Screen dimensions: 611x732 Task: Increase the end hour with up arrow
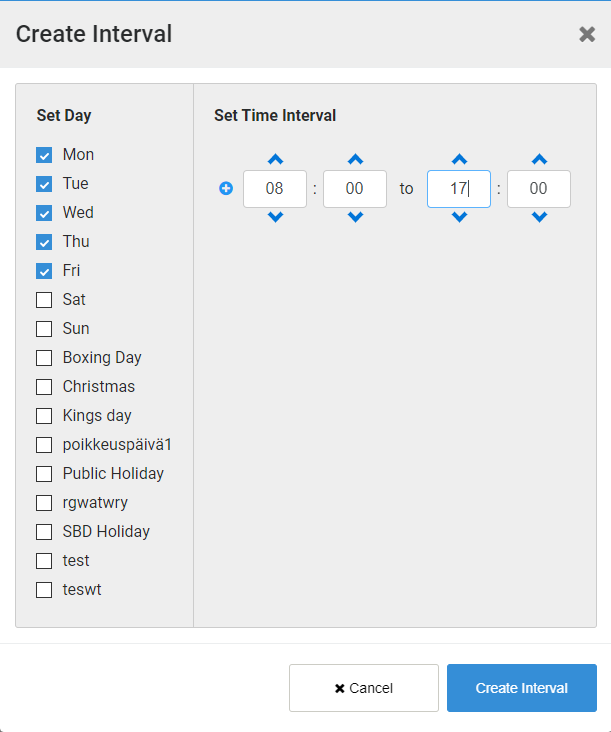(x=459, y=159)
